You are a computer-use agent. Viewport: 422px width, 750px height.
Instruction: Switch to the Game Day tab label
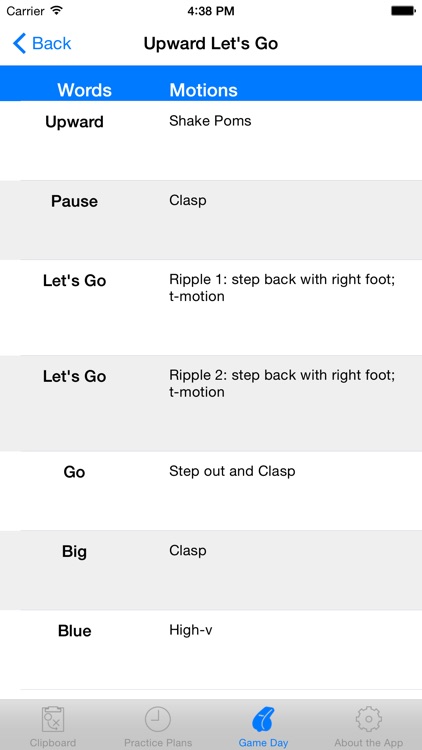263,743
